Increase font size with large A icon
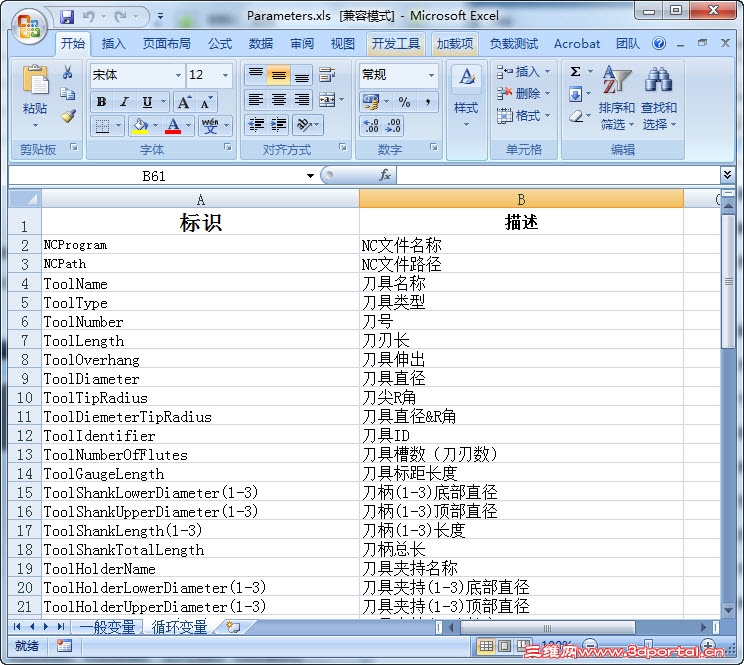744x665 pixels. 184,102
